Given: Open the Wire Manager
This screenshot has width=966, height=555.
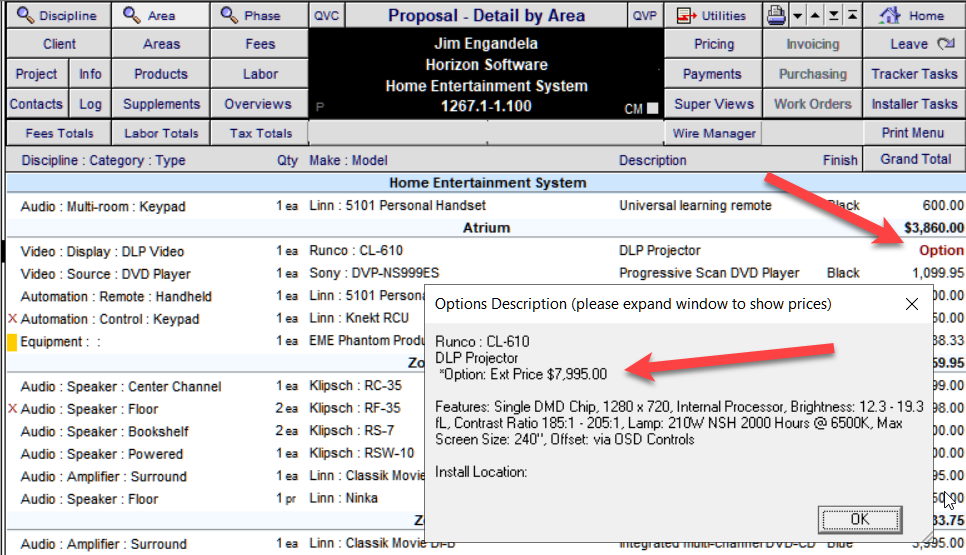Looking at the screenshot, I should pyautogui.click(x=713, y=133).
